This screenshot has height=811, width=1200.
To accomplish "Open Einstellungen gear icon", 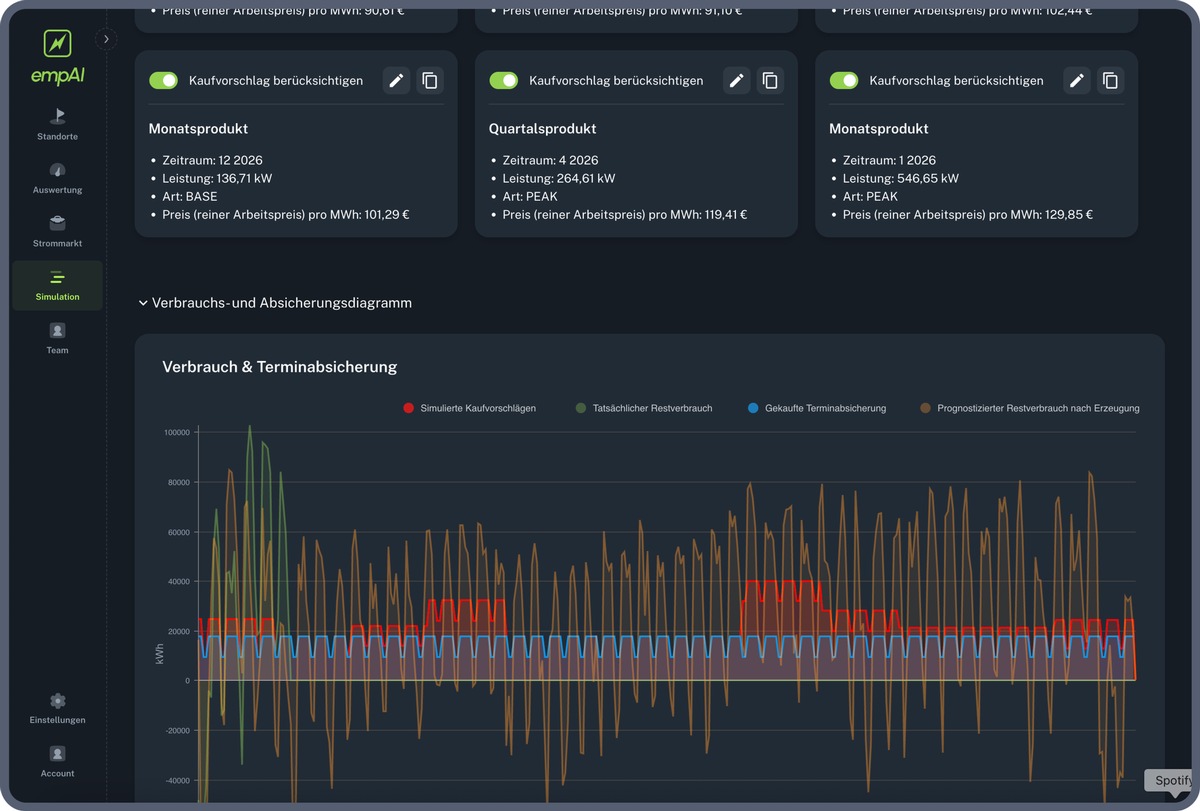I will [57, 701].
